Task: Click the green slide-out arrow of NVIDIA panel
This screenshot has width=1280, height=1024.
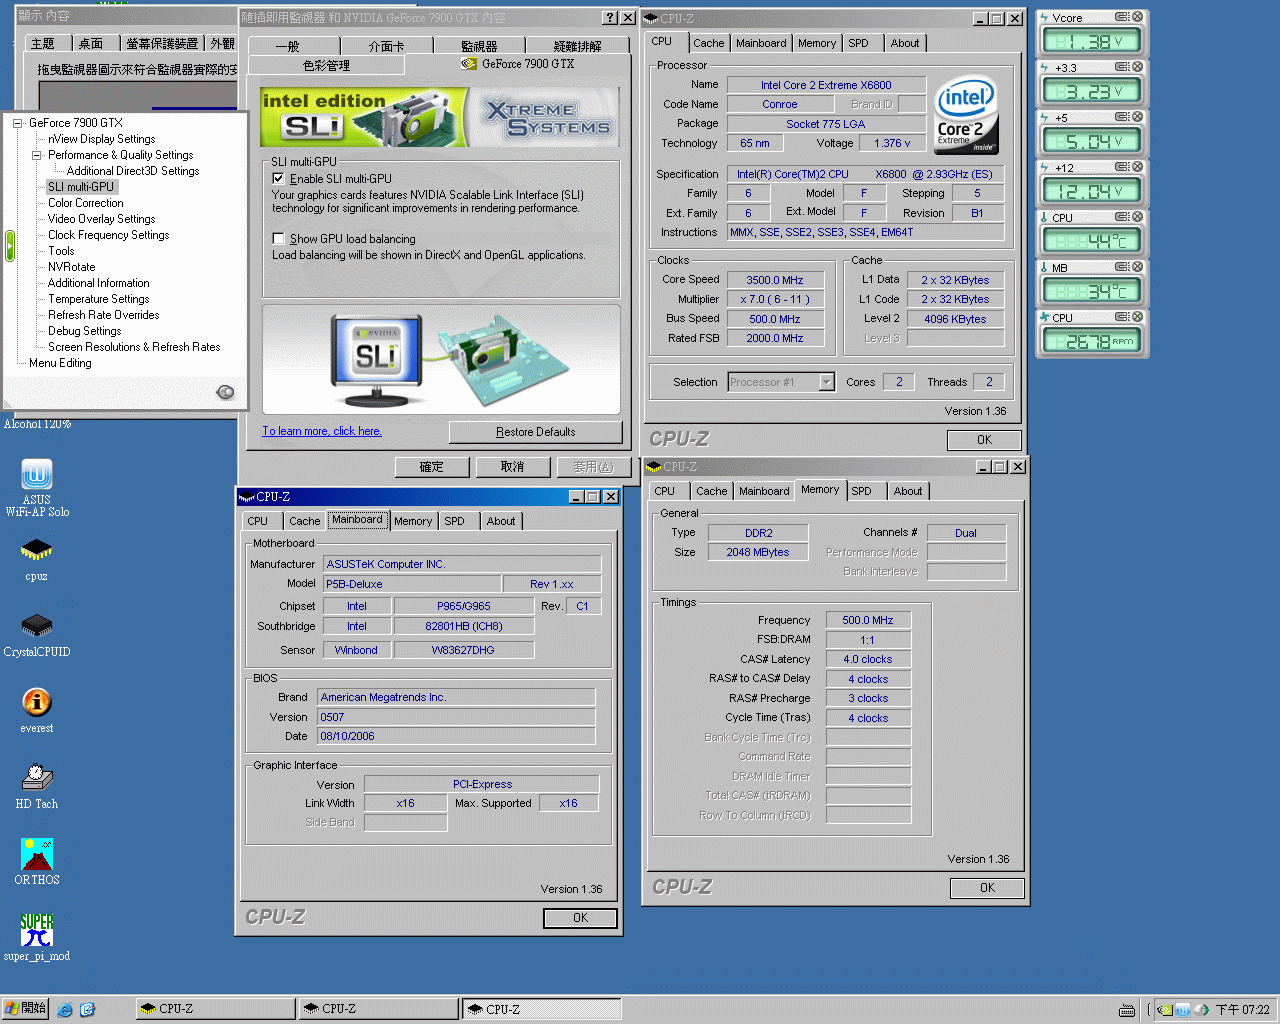Action: click(10, 245)
